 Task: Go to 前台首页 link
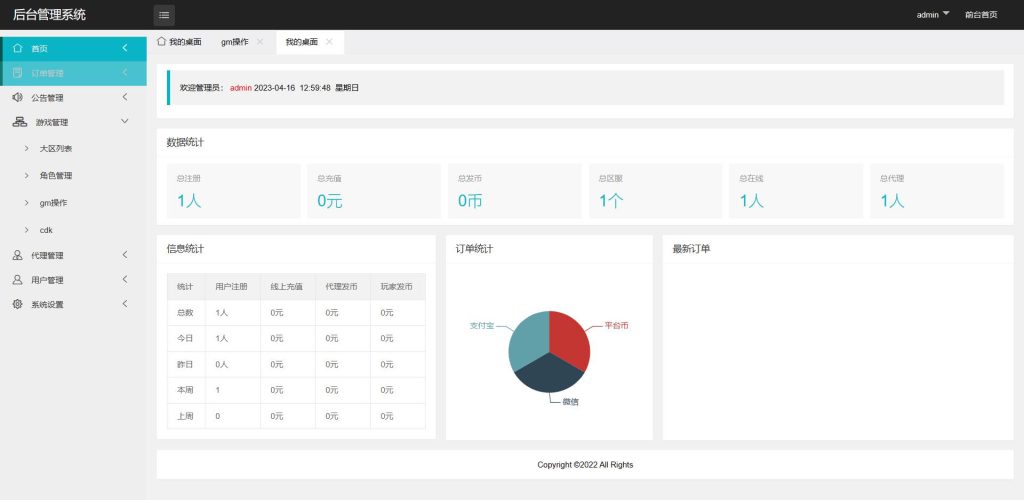[x=980, y=15]
